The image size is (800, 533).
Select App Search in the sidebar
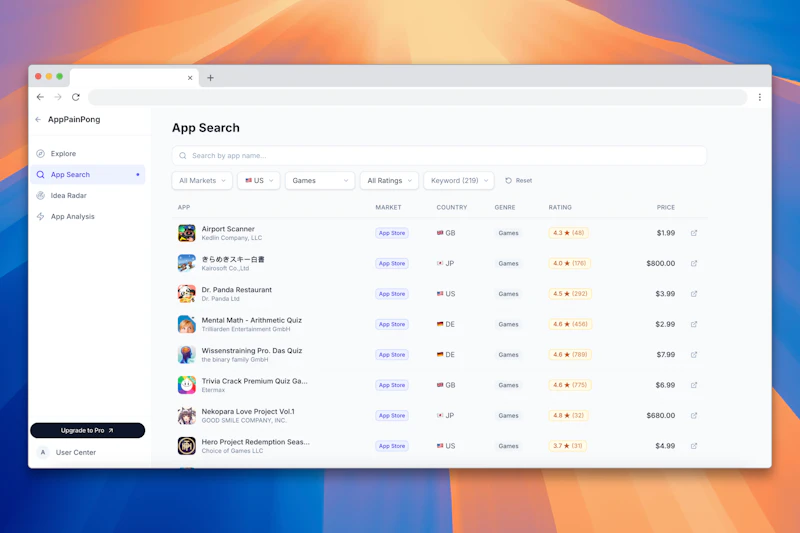pos(88,174)
